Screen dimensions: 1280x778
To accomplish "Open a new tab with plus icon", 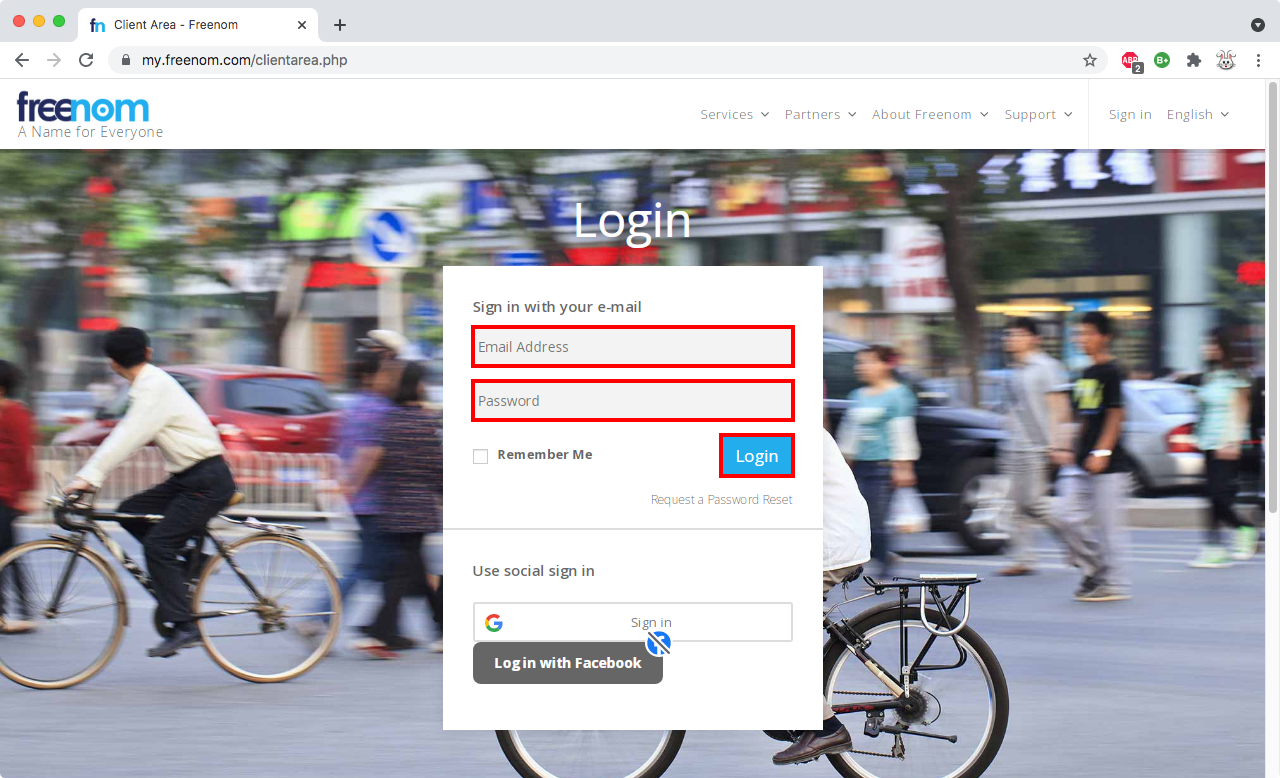I will pyautogui.click(x=340, y=24).
